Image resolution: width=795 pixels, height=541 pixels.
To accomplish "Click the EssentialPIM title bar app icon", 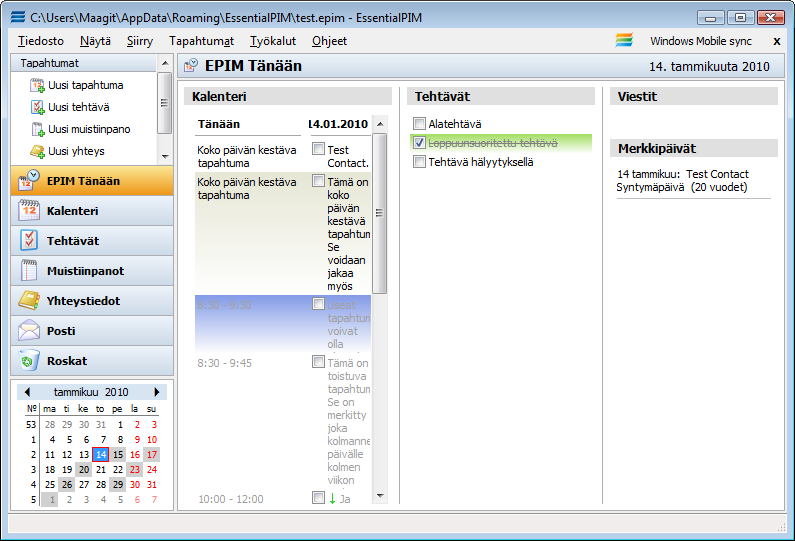I will (18, 17).
